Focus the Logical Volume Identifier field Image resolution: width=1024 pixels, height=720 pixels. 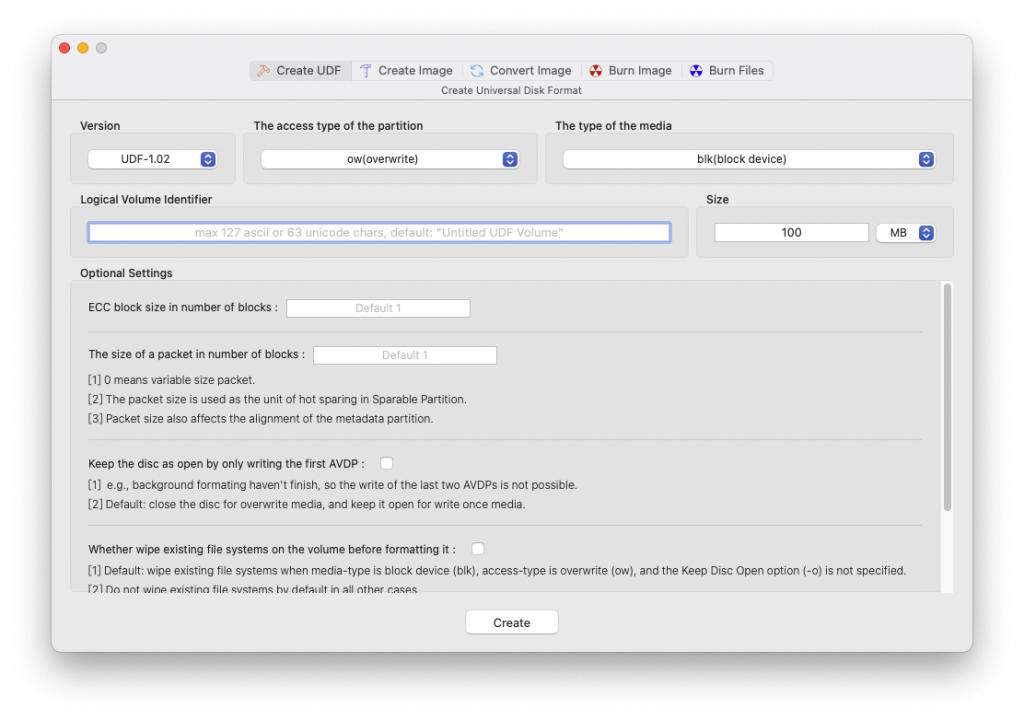coord(379,233)
